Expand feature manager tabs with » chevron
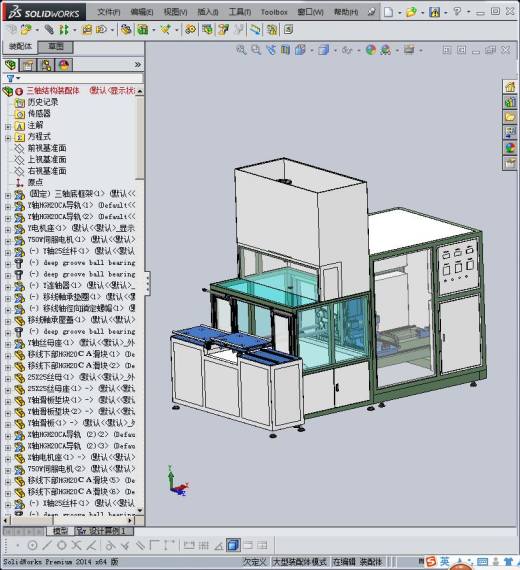The image size is (520, 570). 137,65
